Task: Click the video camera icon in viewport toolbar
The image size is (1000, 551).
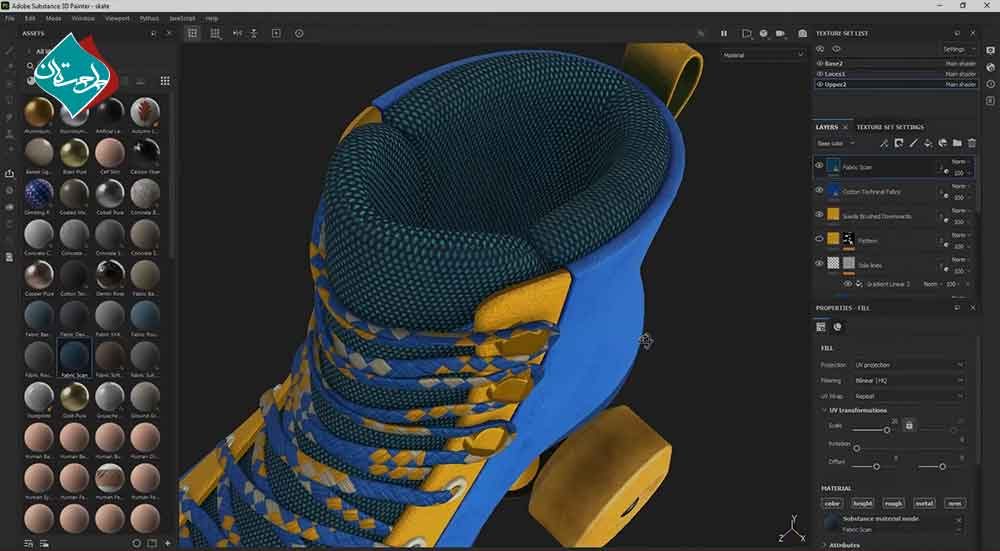Action: click(x=780, y=33)
